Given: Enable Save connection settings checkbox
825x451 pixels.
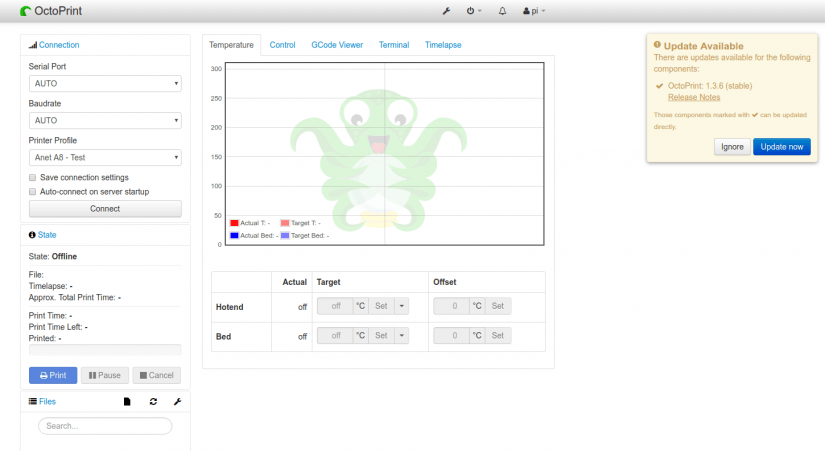Looking at the screenshot, I should coord(33,177).
